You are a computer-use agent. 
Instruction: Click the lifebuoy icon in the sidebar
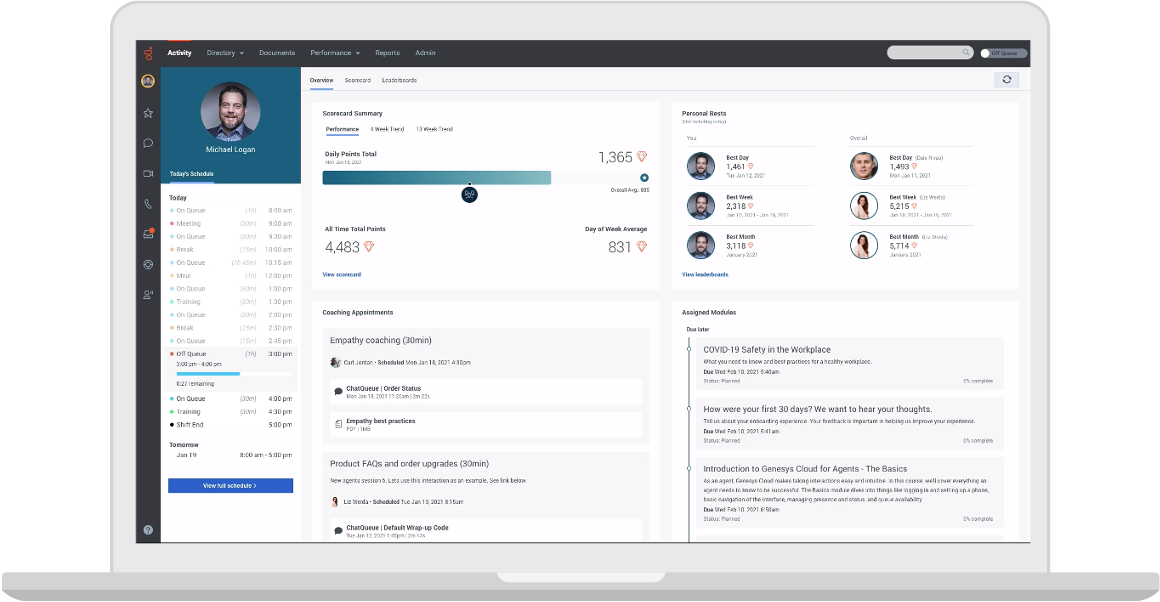tap(148, 264)
